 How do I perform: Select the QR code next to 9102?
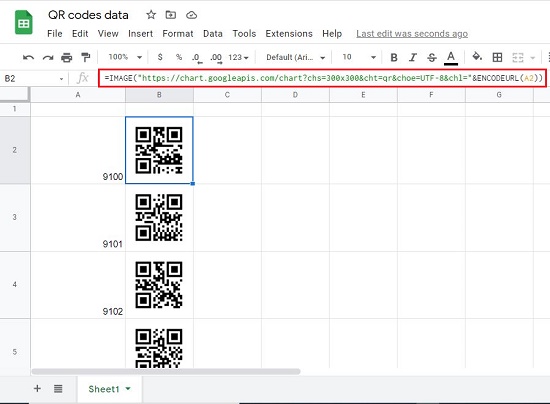pyautogui.click(x=159, y=285)
